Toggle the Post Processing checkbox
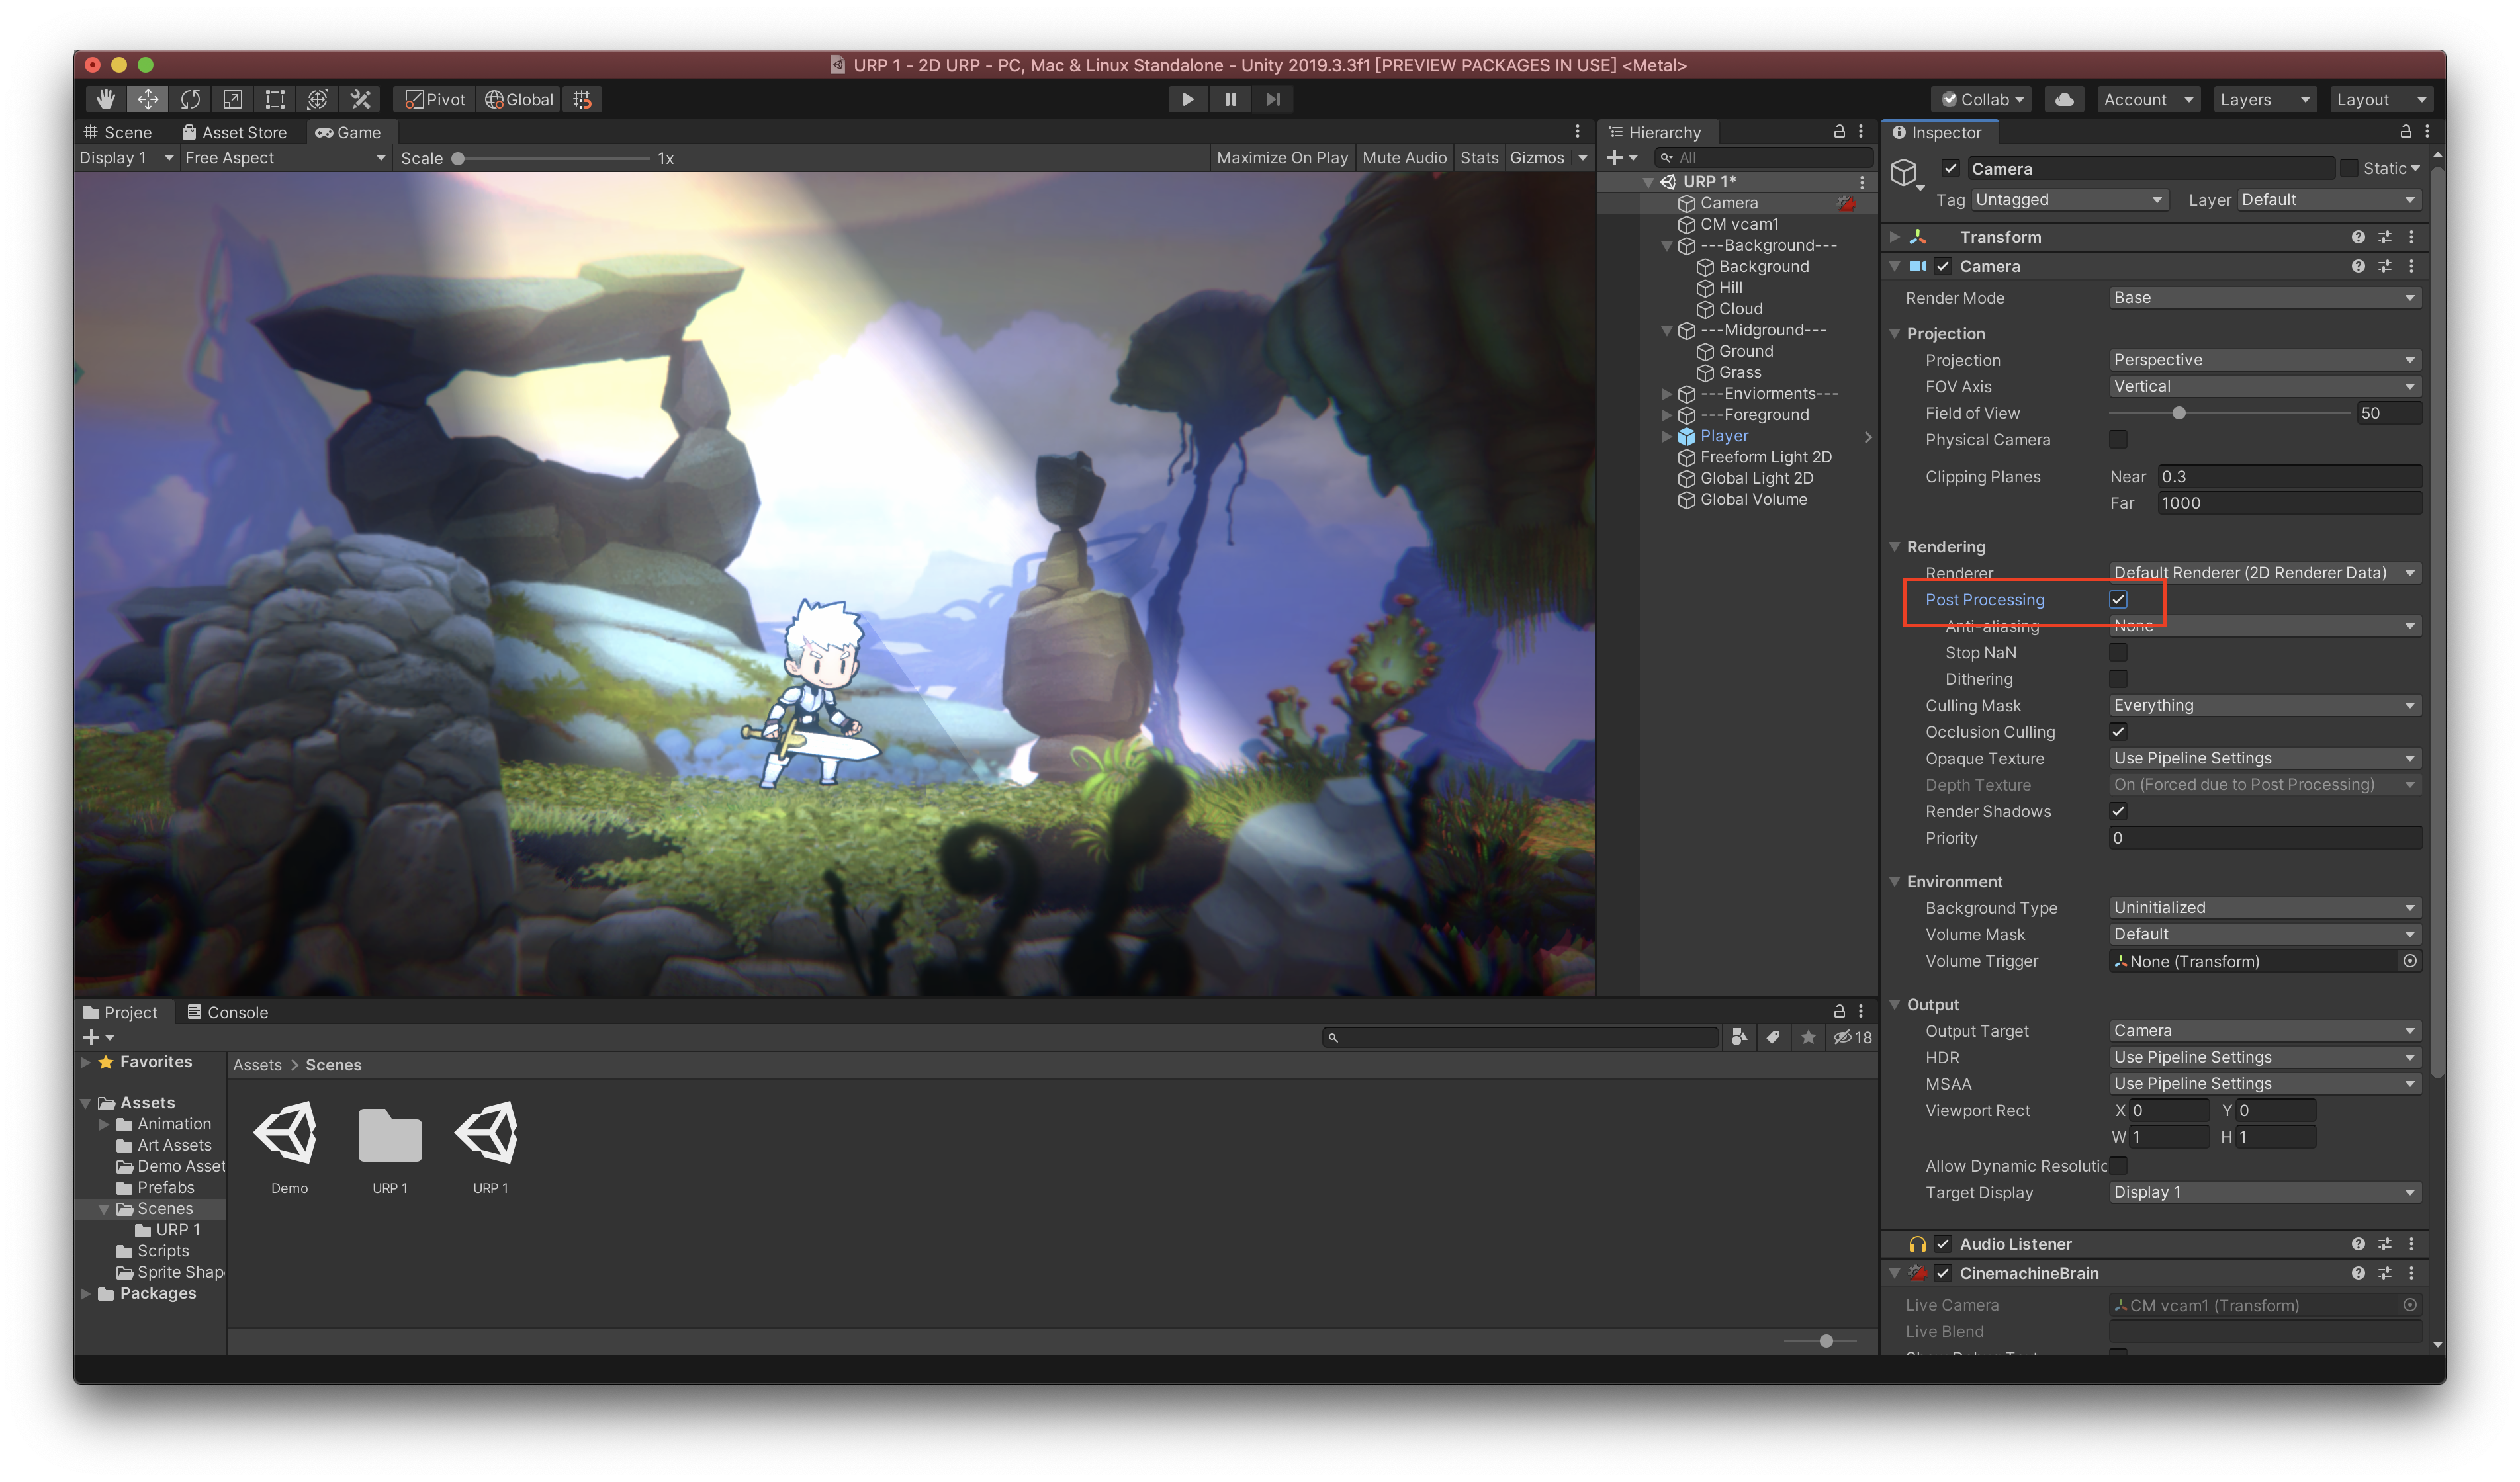This screenshot has width=2520, height=1482. click(x=2118, y=600)
